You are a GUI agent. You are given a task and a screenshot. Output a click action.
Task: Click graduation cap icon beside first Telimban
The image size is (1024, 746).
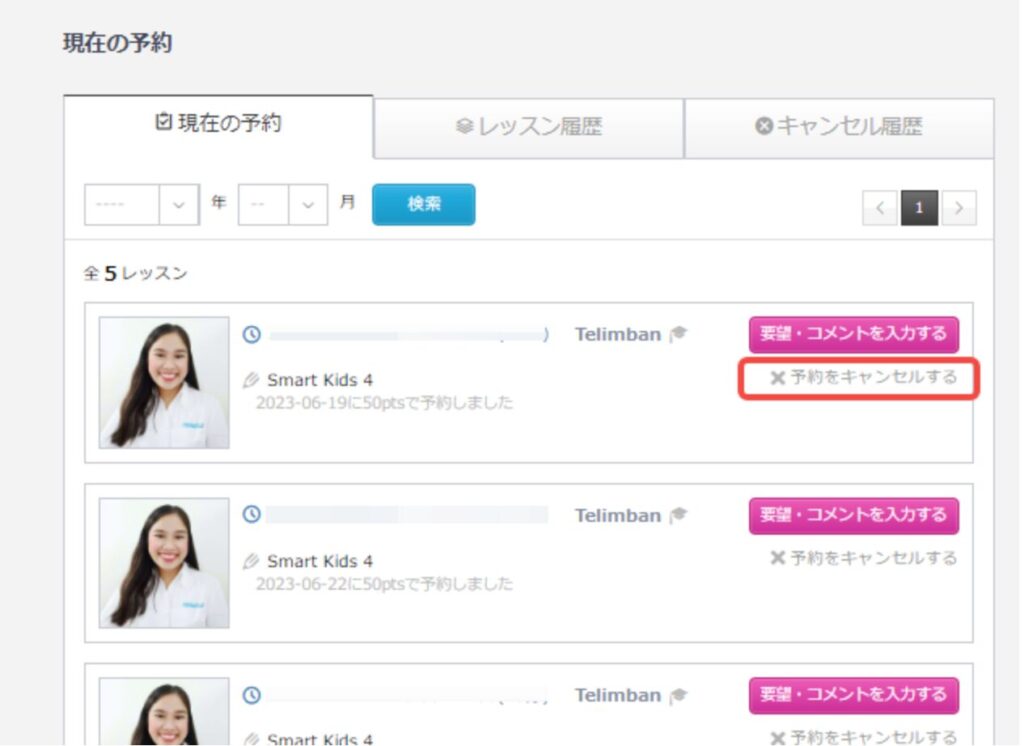tap(679, 334)
